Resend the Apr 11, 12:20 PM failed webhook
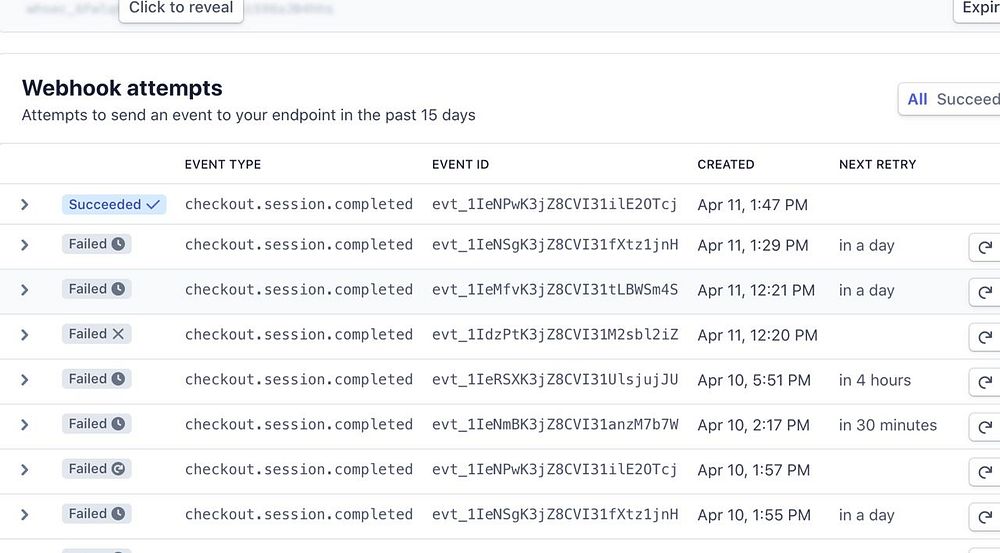1000x553 pixels. pos(985,336)
